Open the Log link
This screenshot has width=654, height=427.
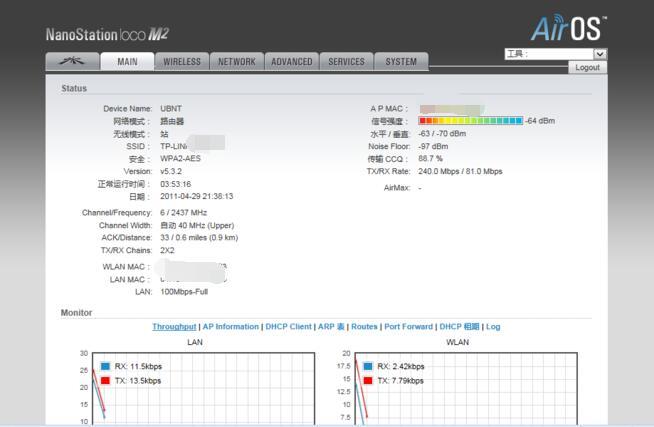(493, 327)
